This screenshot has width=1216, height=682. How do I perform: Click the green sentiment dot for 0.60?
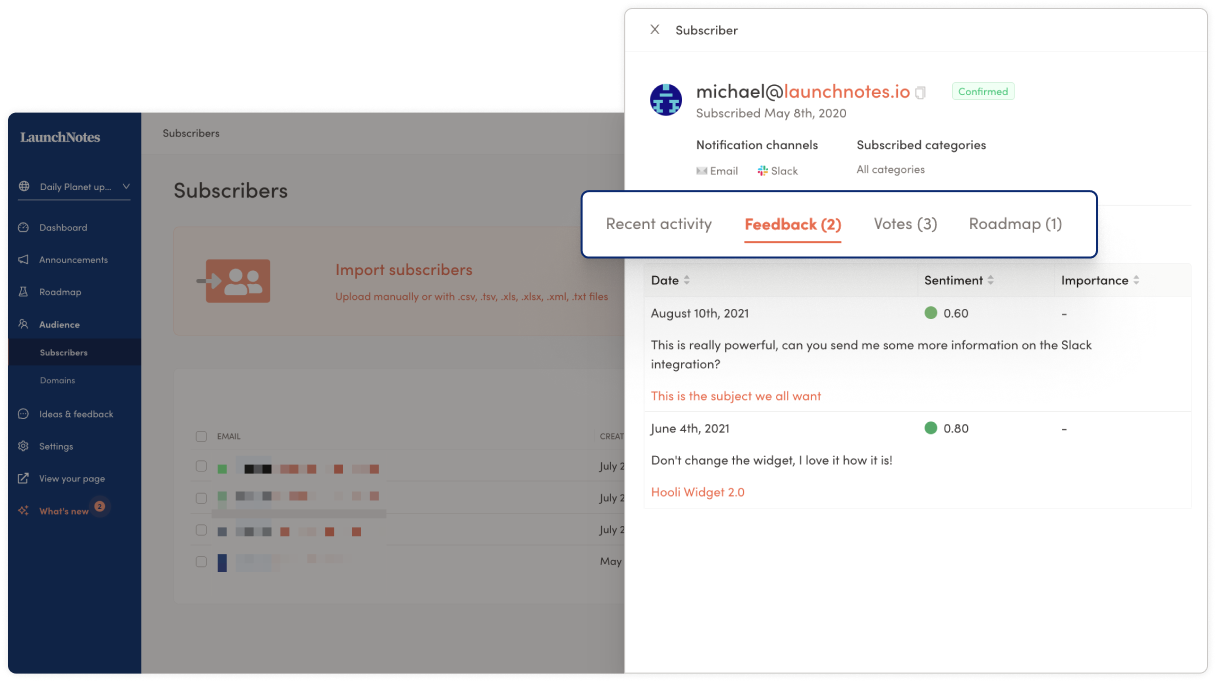tap(931, 313)
